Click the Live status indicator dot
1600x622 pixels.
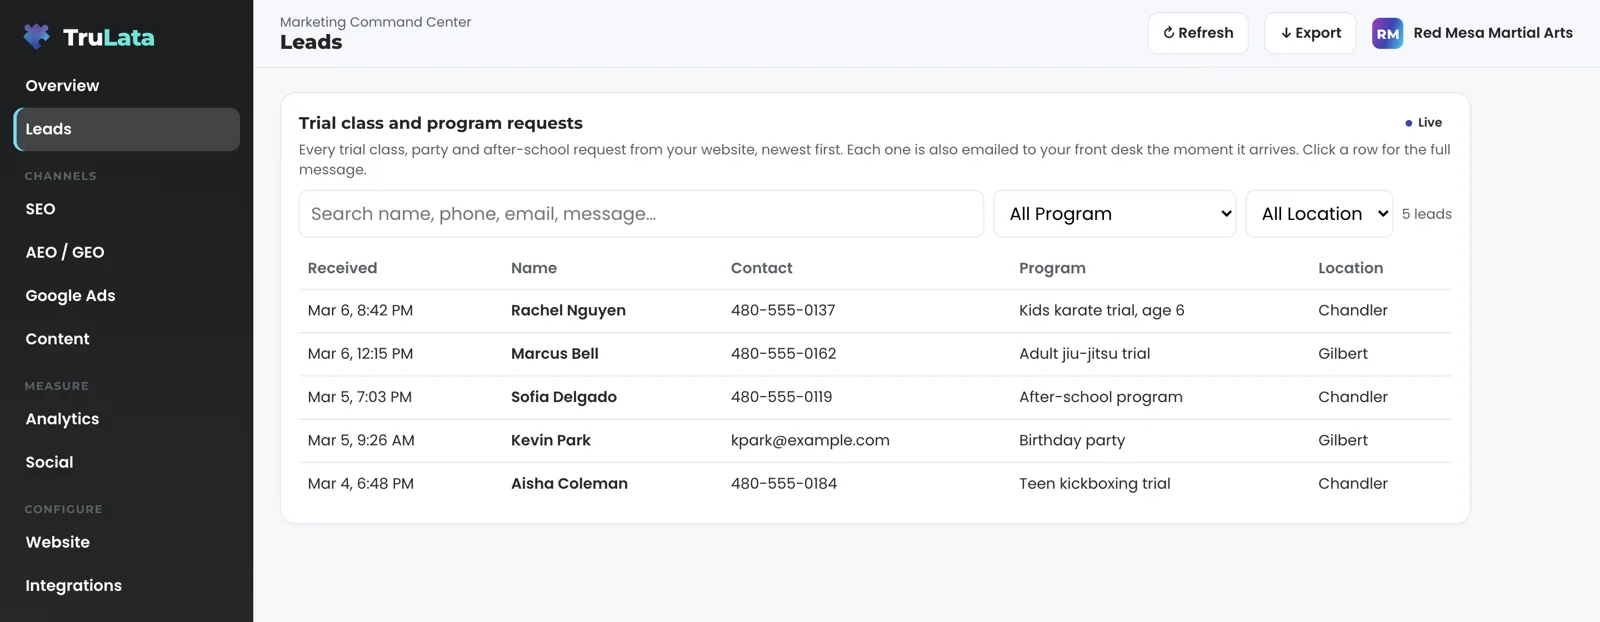(x=1409, y=123)
